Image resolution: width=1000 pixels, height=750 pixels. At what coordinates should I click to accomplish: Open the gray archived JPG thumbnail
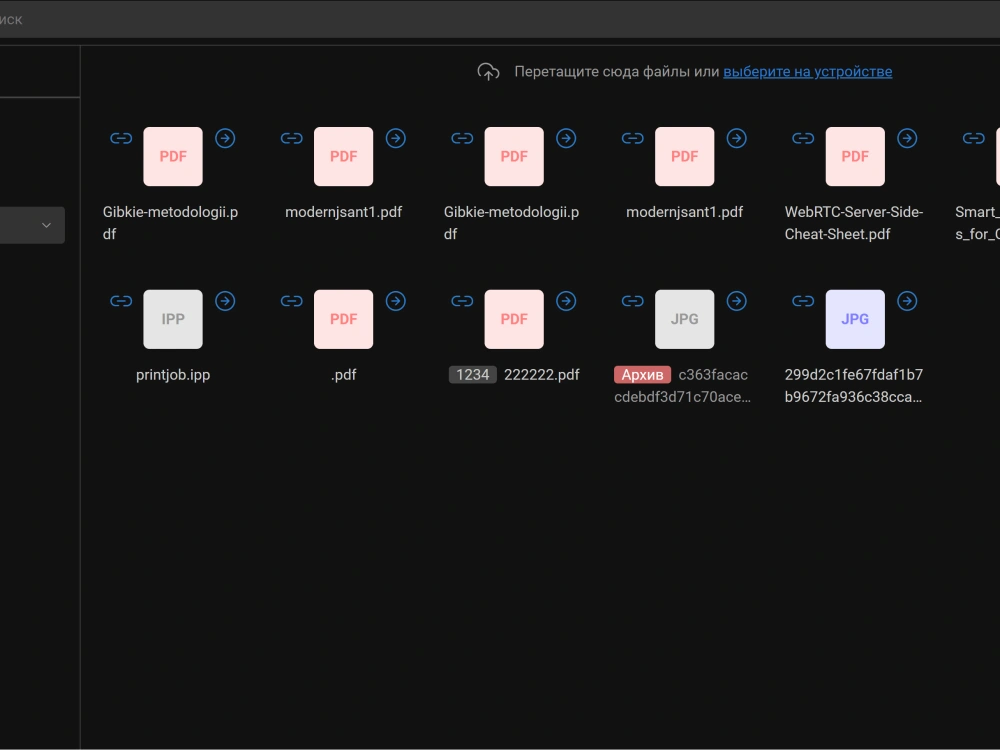point(684,319)
